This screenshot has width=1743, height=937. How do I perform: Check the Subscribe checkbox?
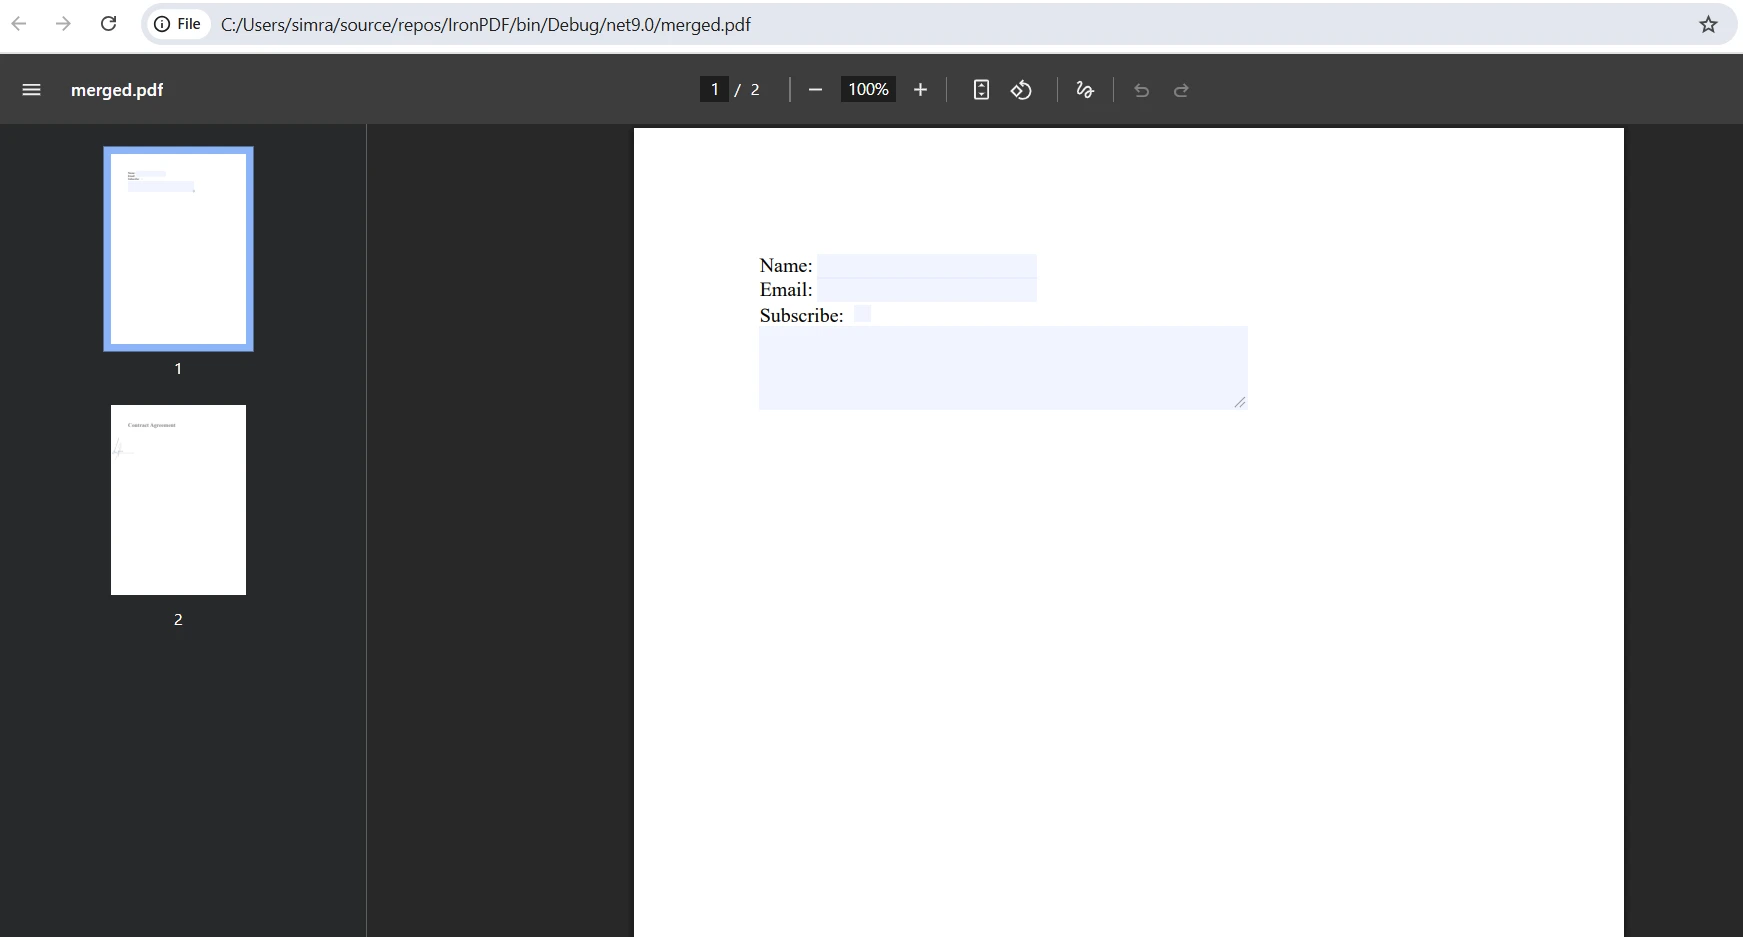point(862,313)
